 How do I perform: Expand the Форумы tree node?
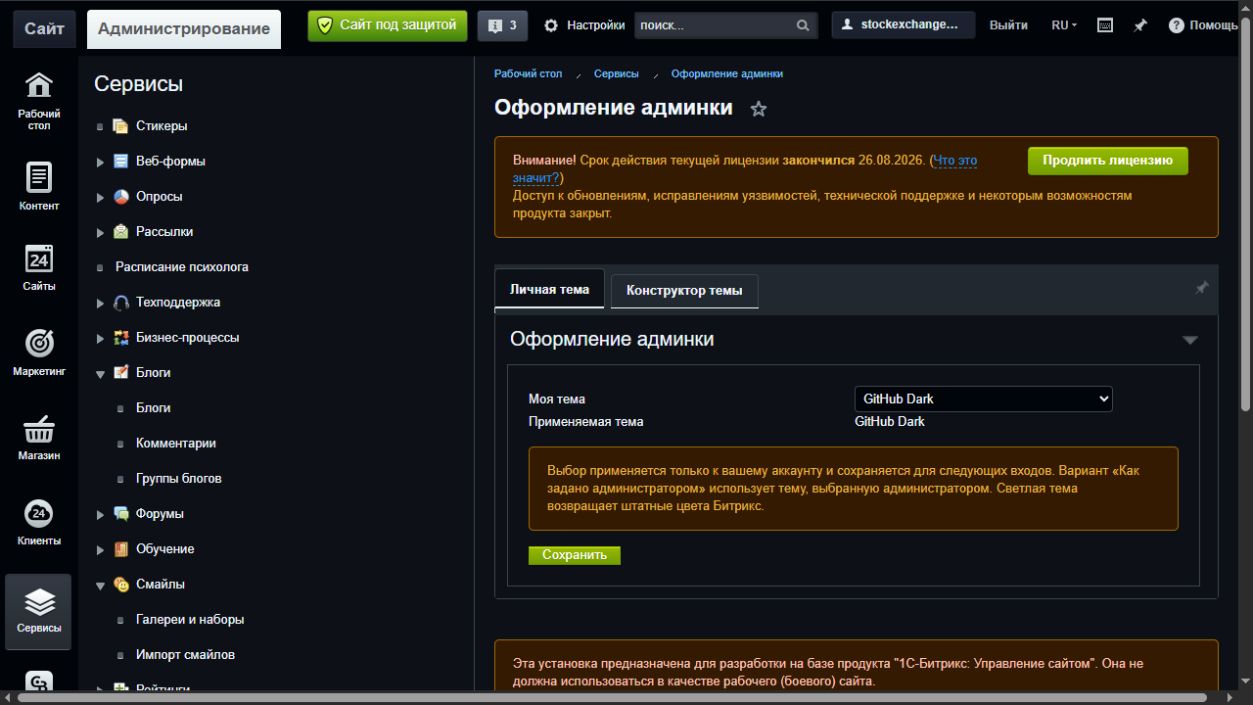(x=100, y=515)
